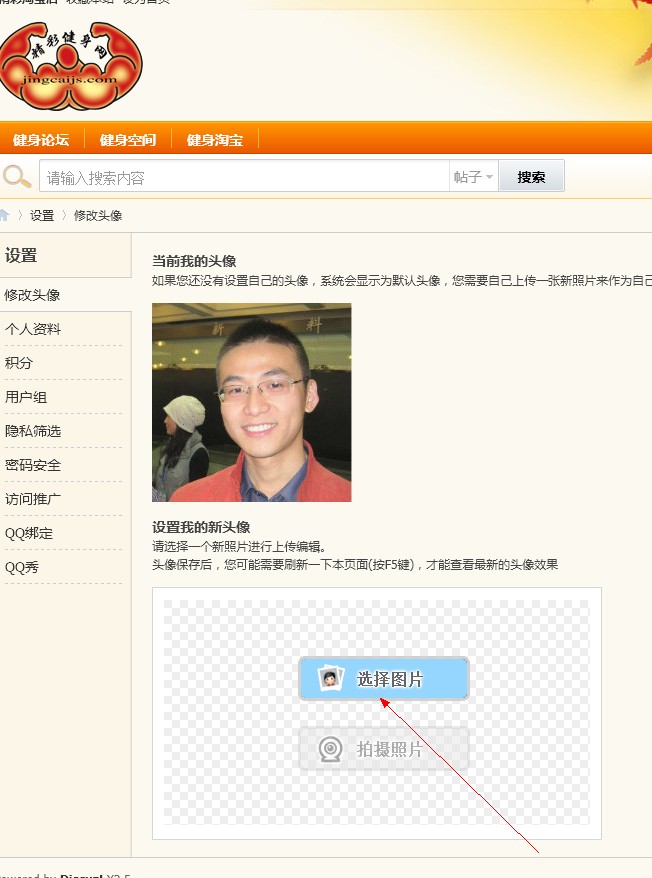
Task: Click the webcam icon on 拍摄照片
Action: 330,749
